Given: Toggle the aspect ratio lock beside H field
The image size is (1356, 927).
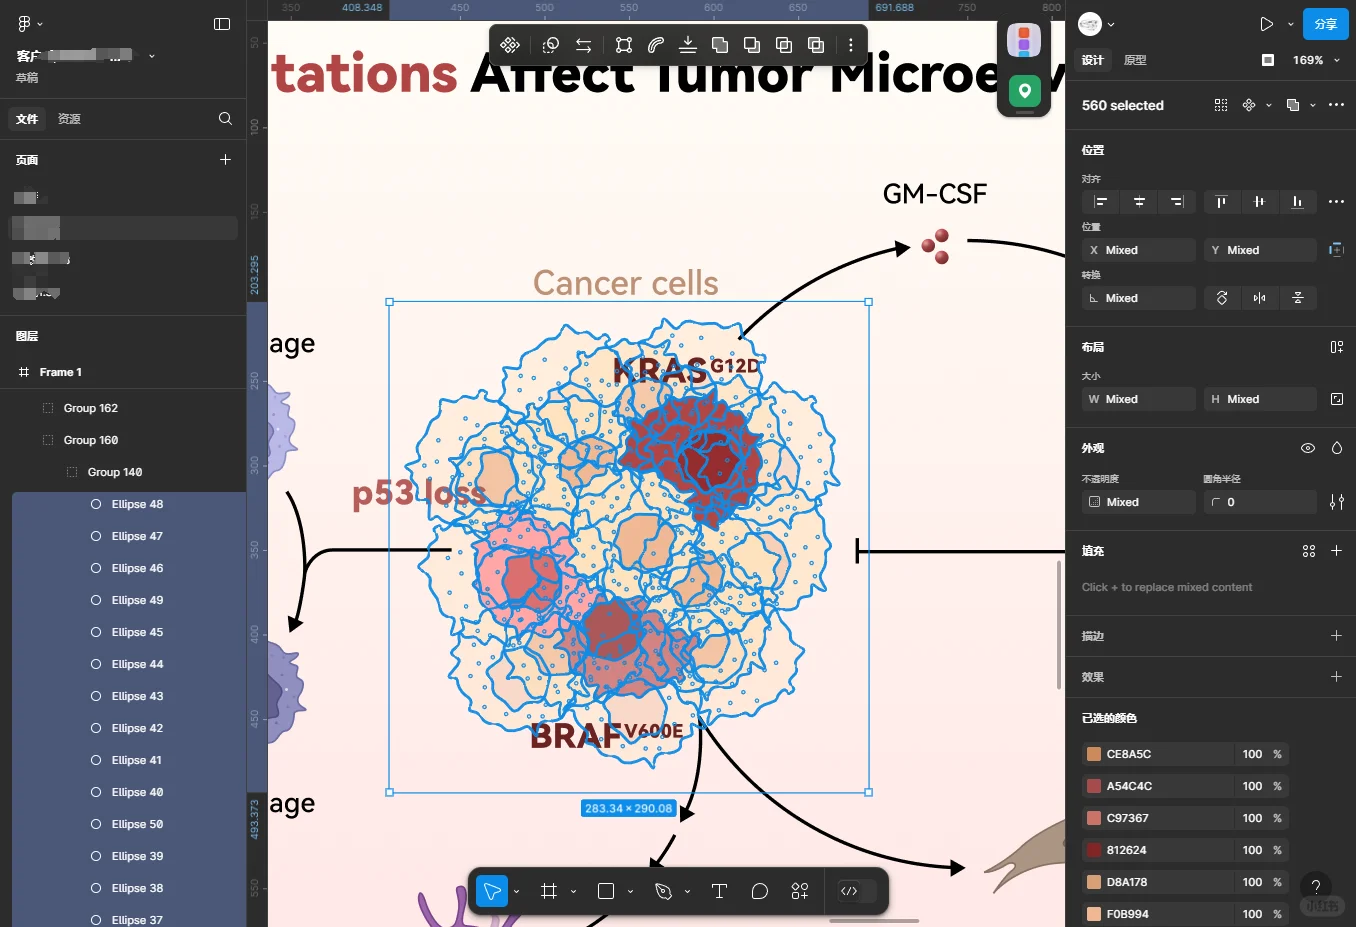Looking at the screenshot, I should pyautogui.click(x=1337, y=399).
